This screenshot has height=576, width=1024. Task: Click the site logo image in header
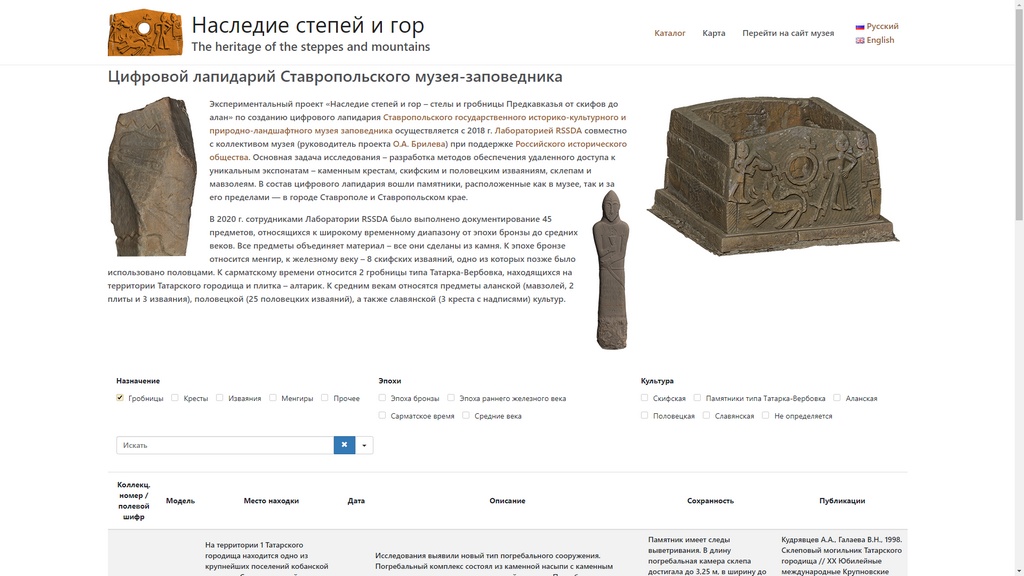(x=145, y=33)
